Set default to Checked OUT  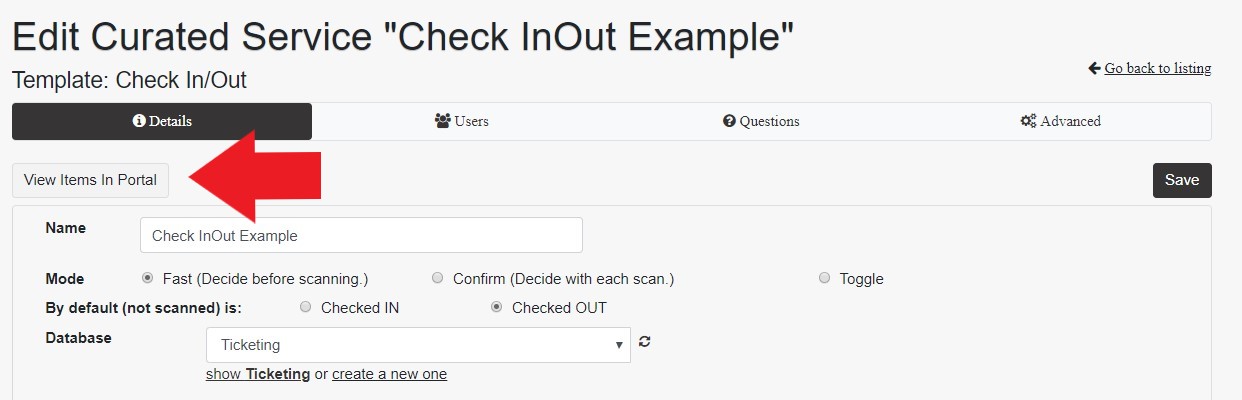pos(496,307)
